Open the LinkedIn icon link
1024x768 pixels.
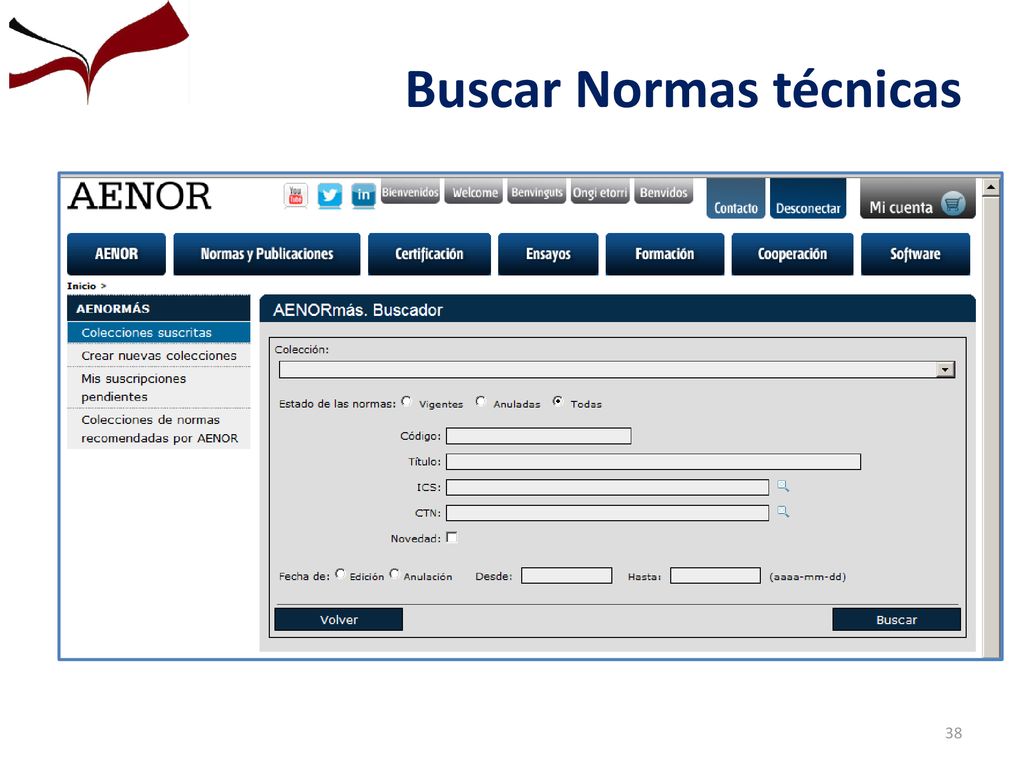coord(363,195)
